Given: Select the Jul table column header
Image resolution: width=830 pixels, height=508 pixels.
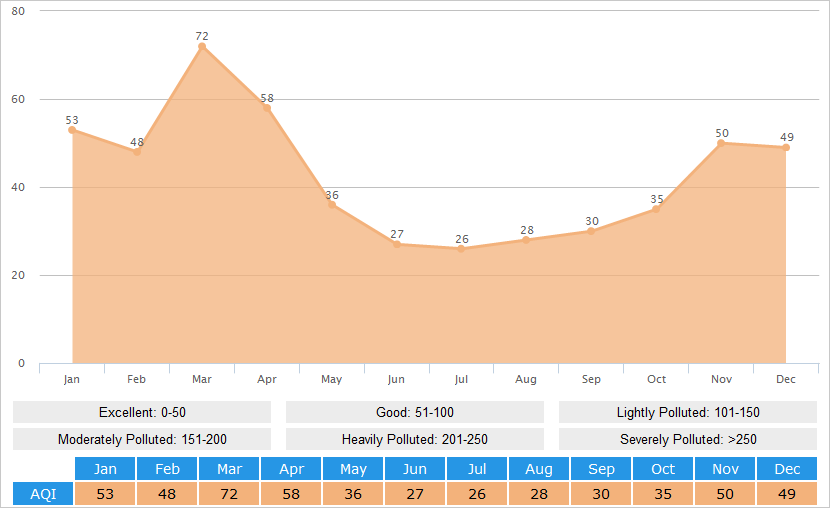Looking at the screenshot, I should point(477,469).
